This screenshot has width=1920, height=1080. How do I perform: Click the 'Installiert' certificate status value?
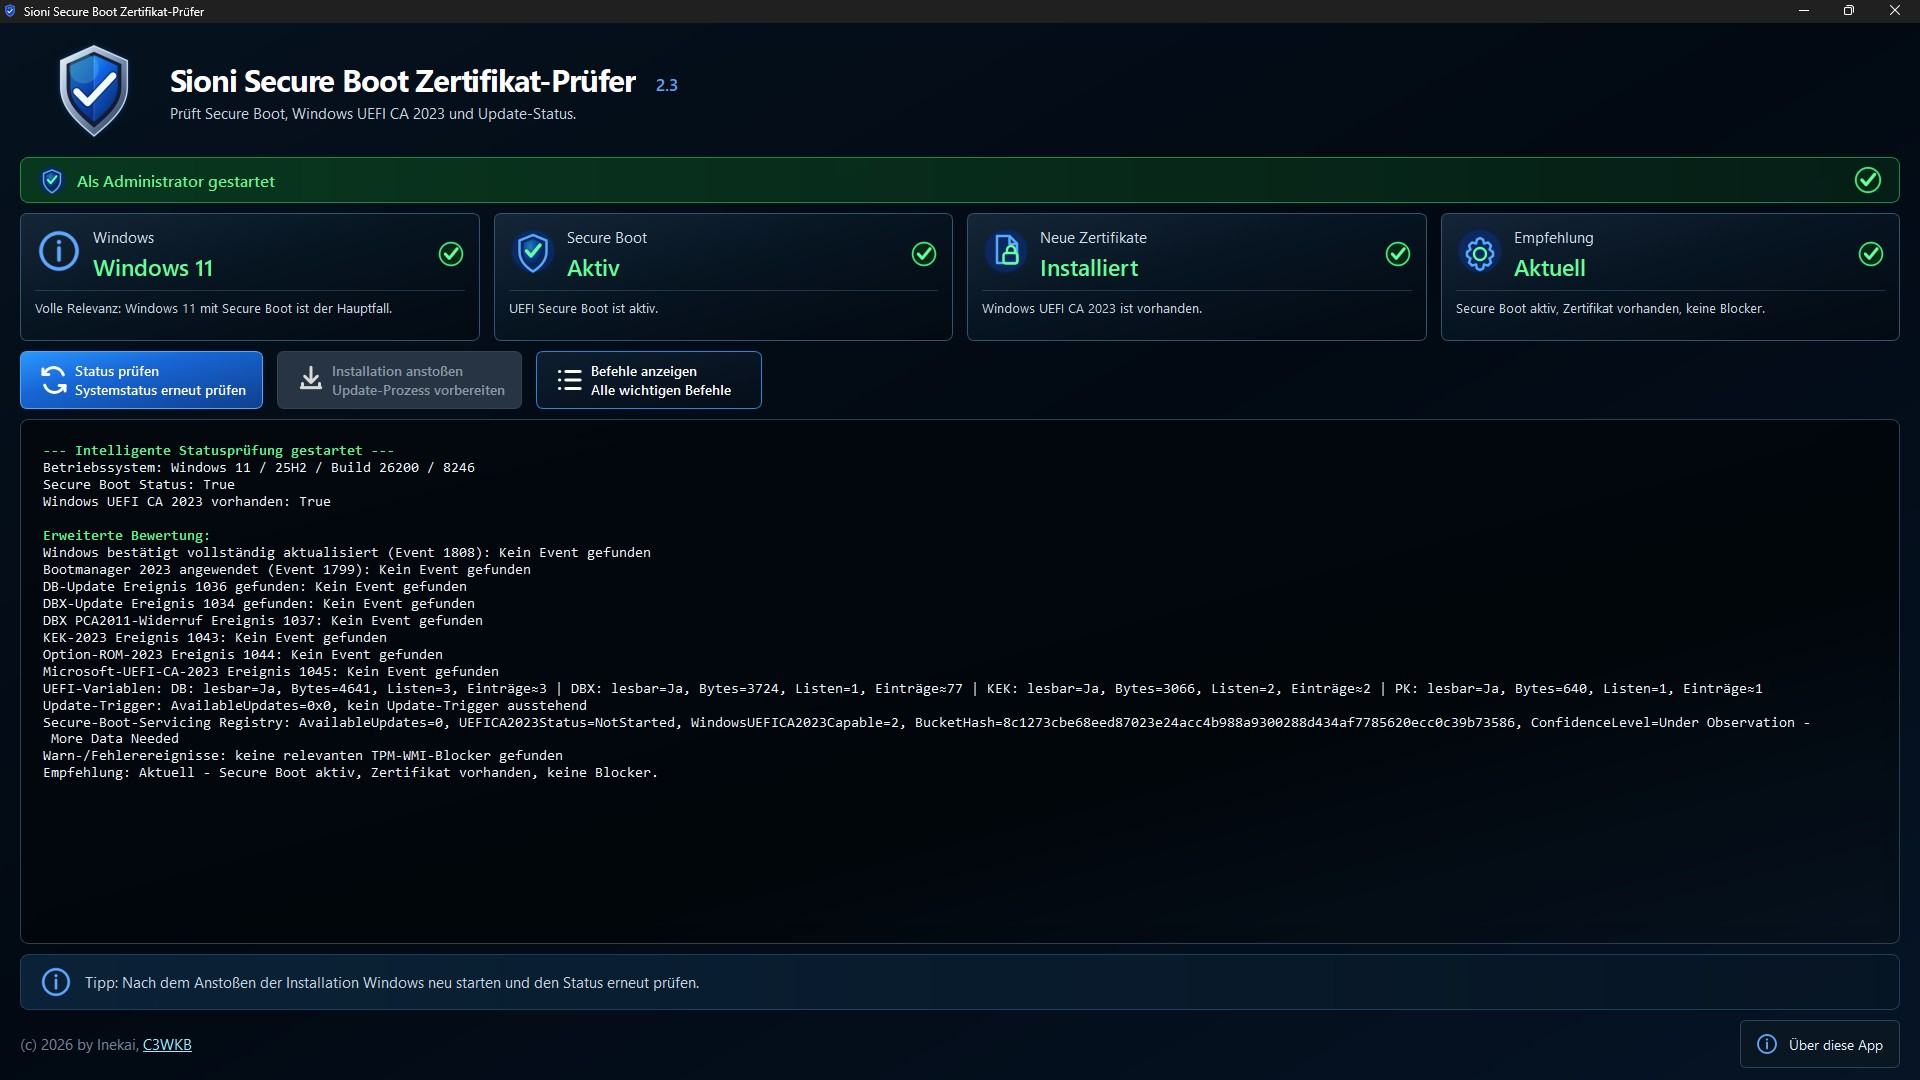(x=1089, y=268)
